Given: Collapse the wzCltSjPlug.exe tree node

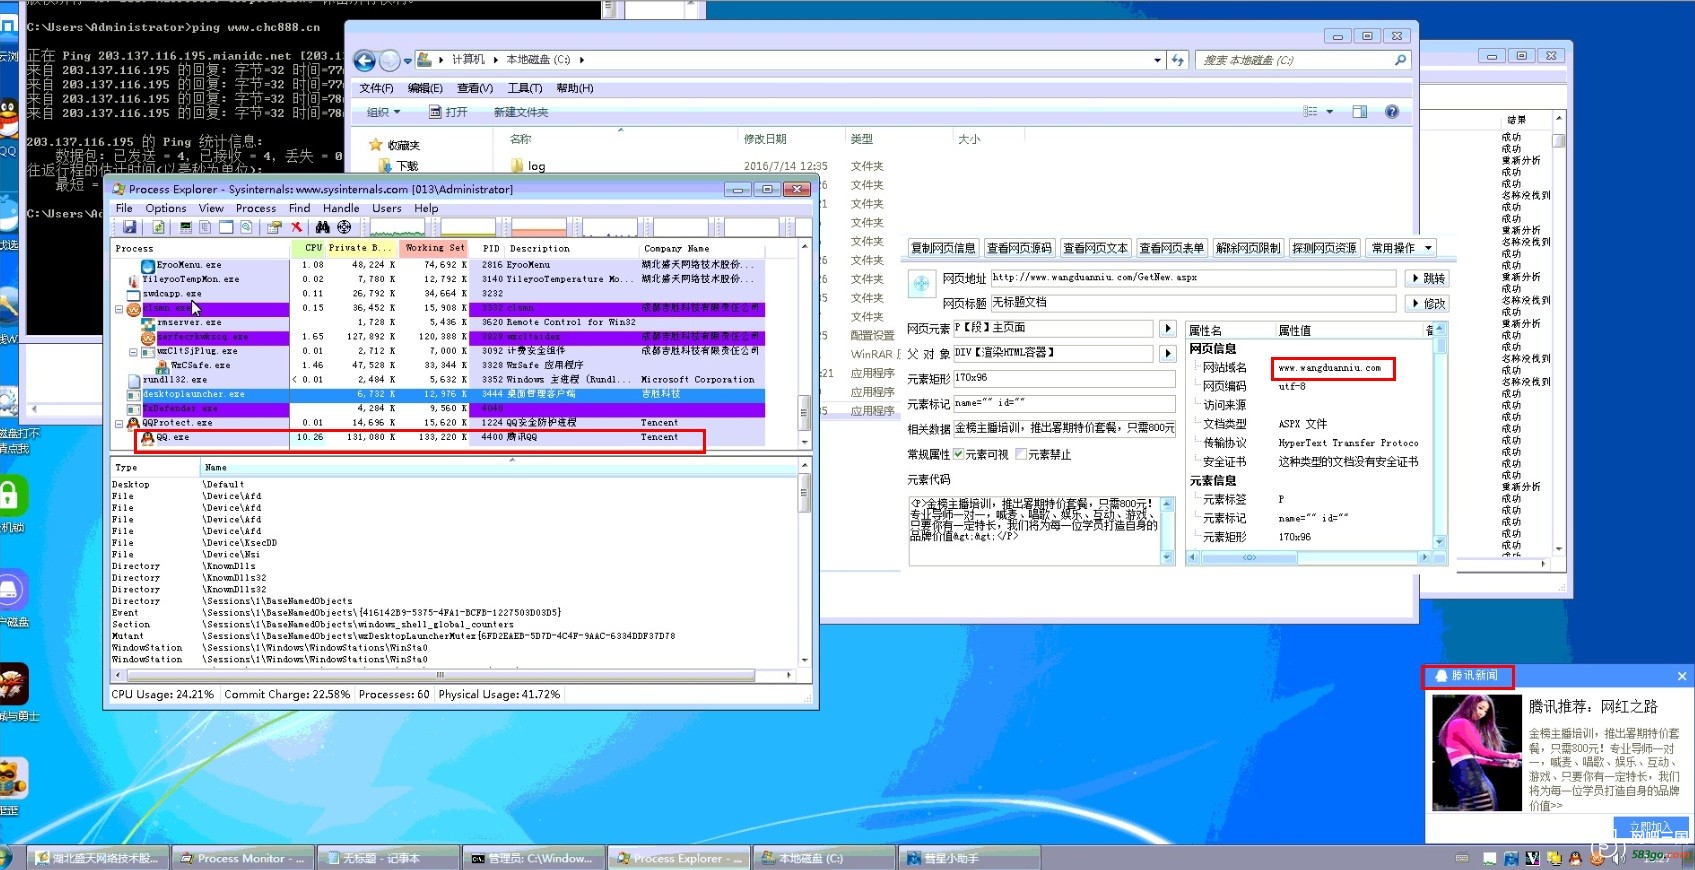Looking at the screenshot, I should [133, 352].
